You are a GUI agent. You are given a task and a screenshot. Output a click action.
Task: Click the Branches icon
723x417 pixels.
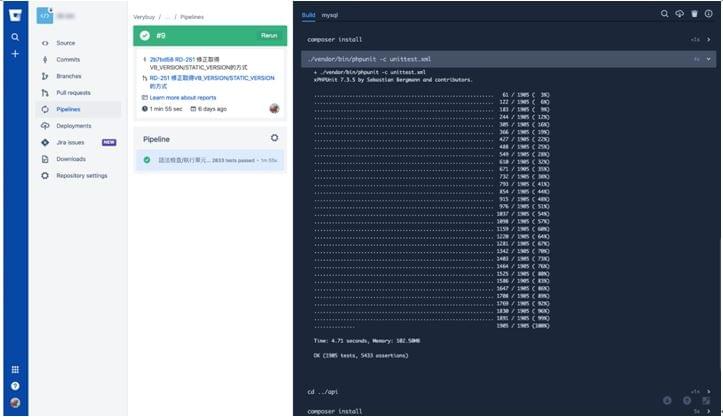[x=45, y=76]
